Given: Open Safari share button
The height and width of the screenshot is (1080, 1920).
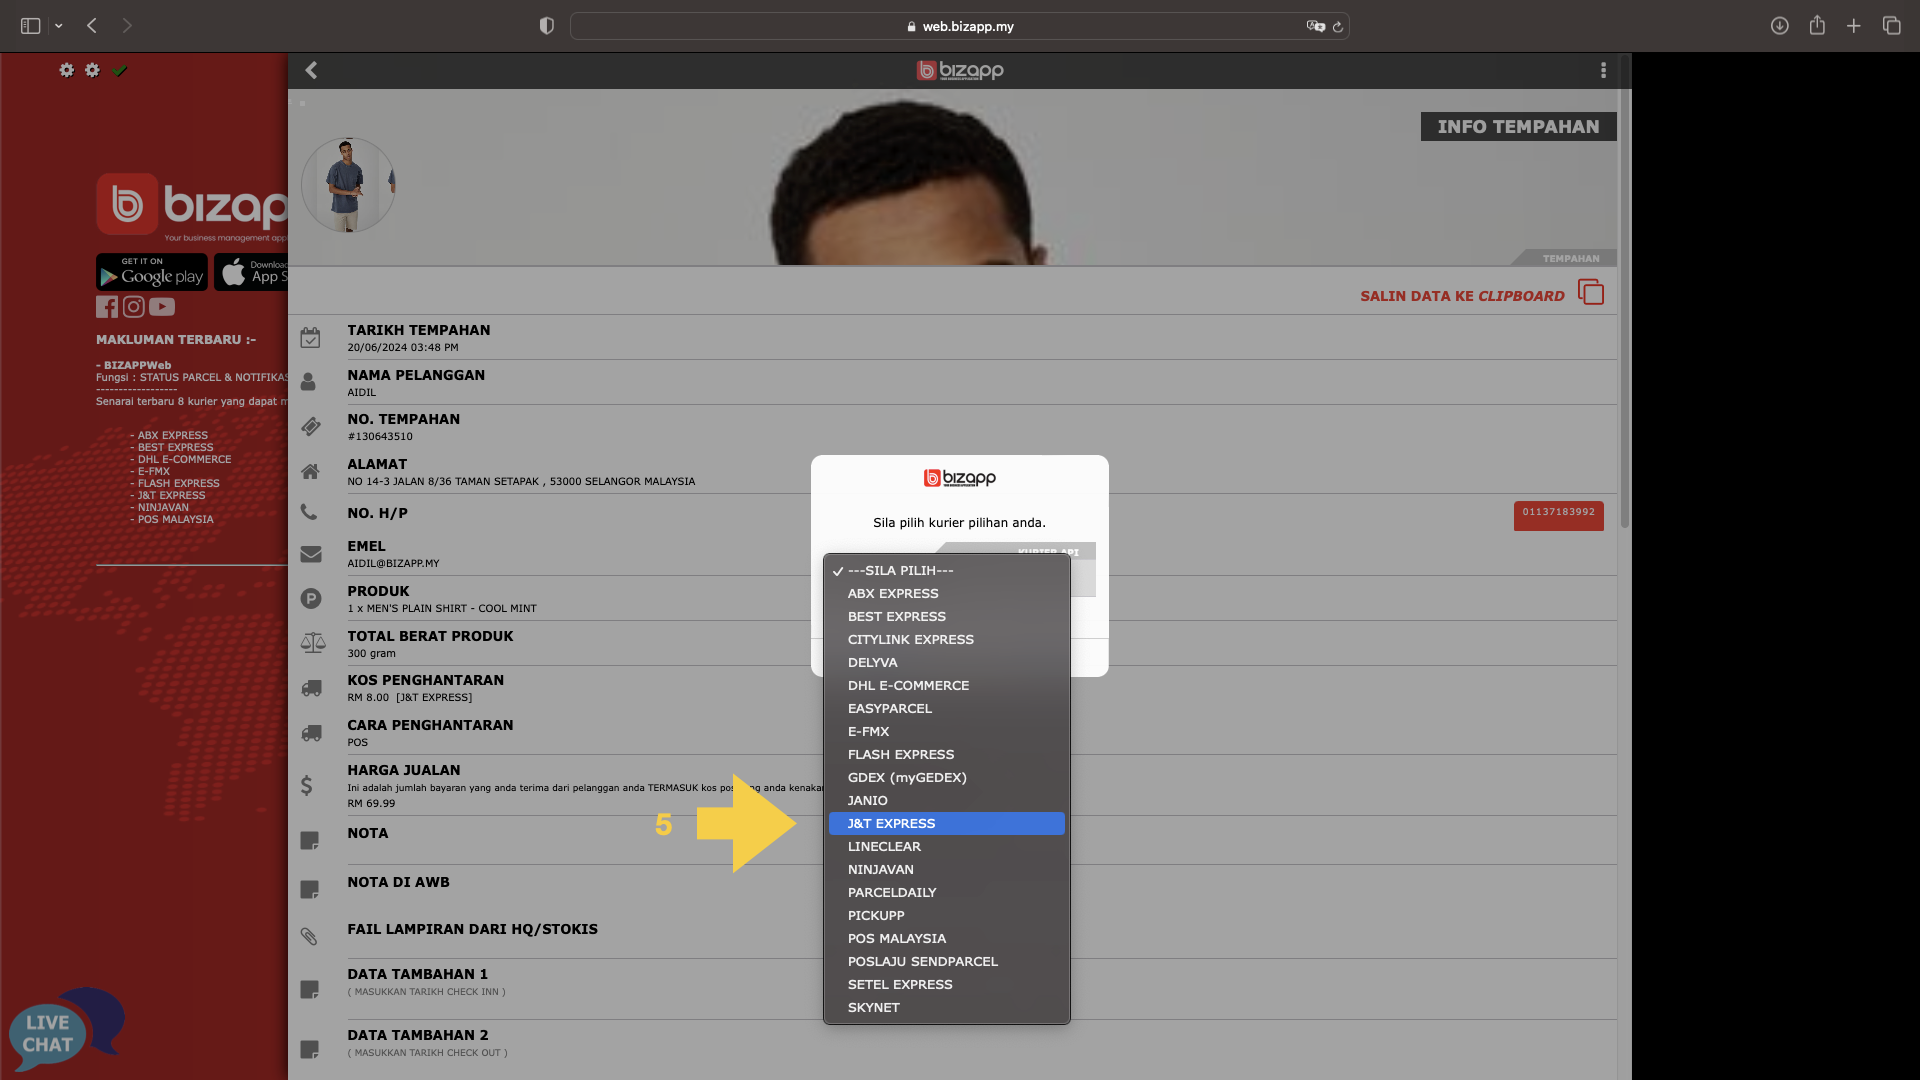Looking at the screenshot, I should pyautogui.click(x=1817, y=26).
